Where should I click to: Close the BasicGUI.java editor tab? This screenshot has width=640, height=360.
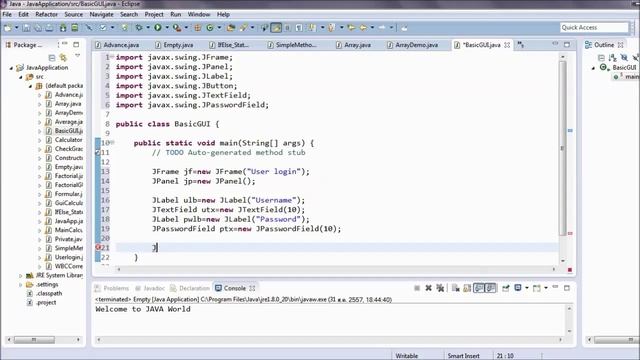[507, 45]
